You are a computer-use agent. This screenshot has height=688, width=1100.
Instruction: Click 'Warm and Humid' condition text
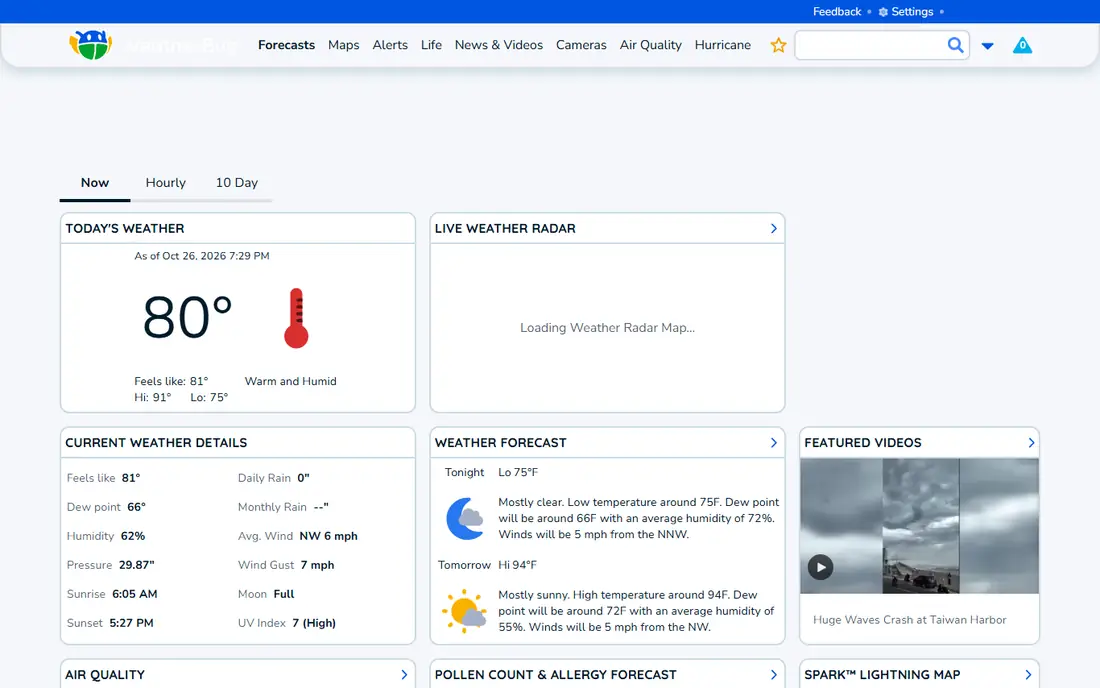(x=290, y=382)
